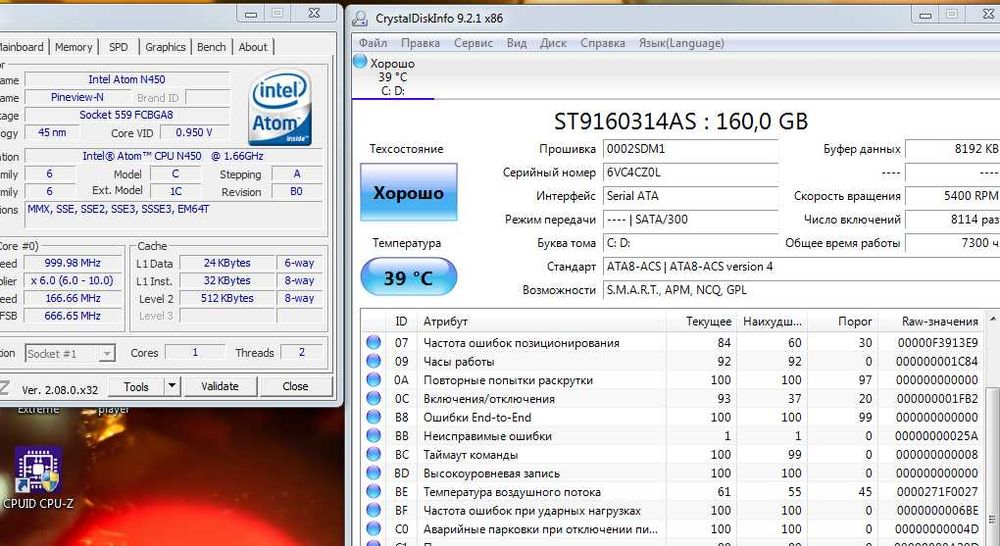The image size is (1000, 546).
Task: Click the Порог column header
Action: click(x=843, y=321)
